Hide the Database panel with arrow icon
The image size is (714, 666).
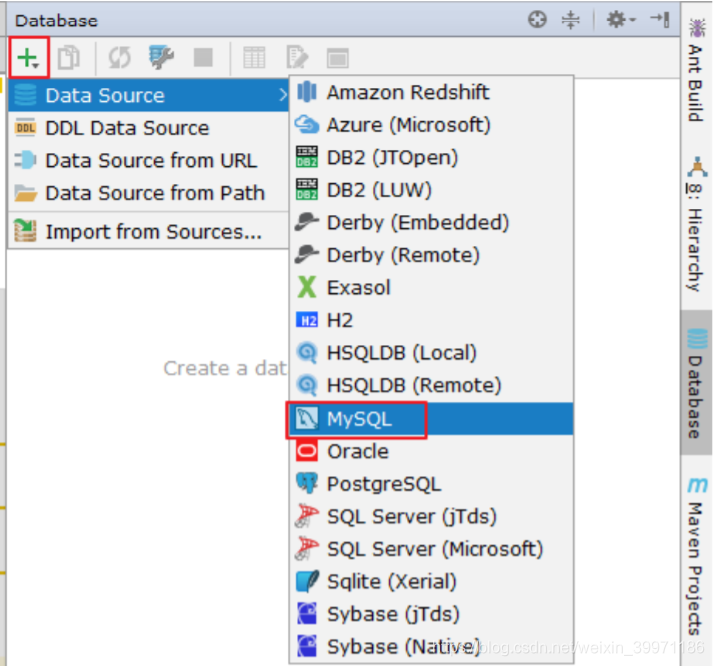click(660, 20)
